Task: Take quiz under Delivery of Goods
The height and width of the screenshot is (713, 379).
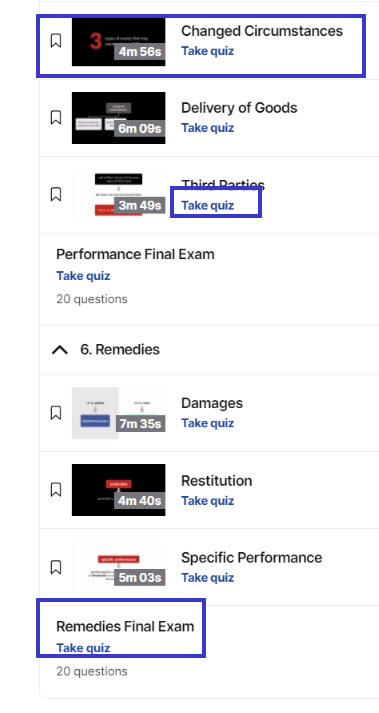Action: (x=207, y=128)
